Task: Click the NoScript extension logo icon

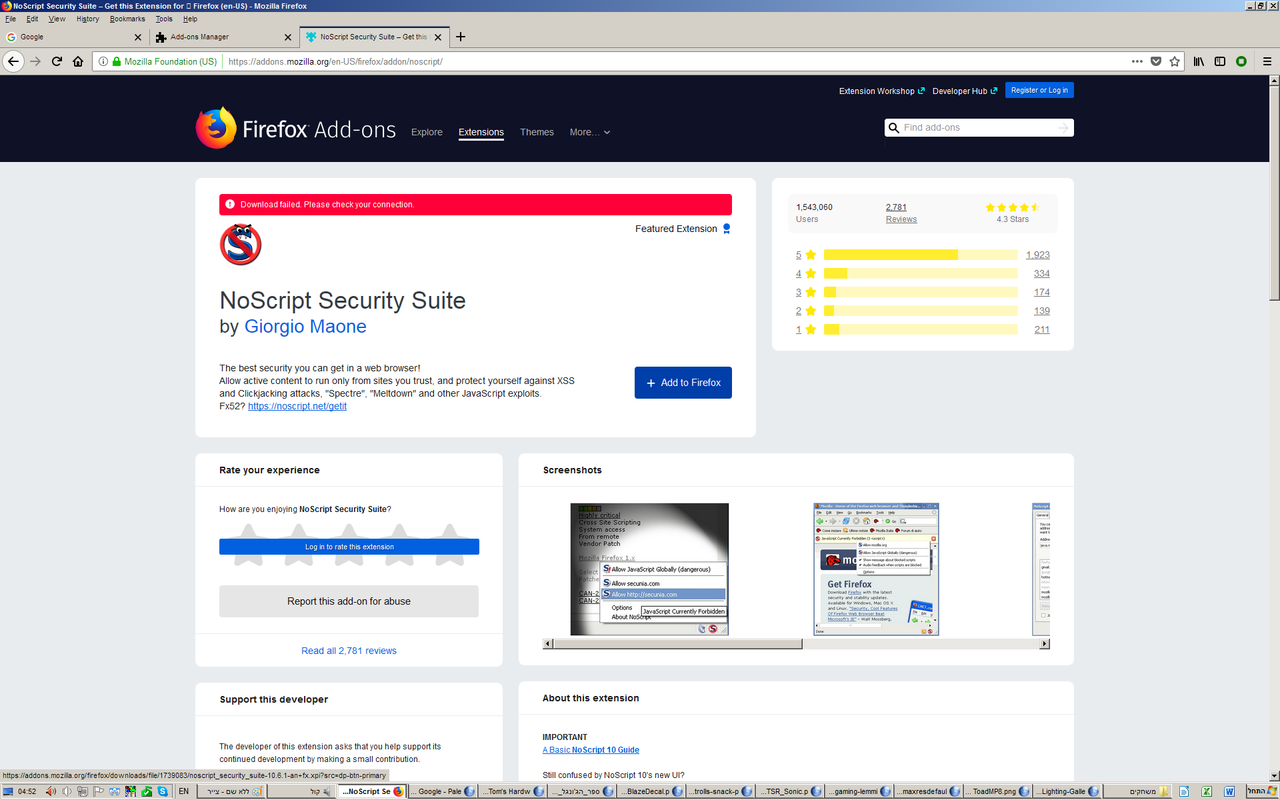Action: (x=240, y=245)
